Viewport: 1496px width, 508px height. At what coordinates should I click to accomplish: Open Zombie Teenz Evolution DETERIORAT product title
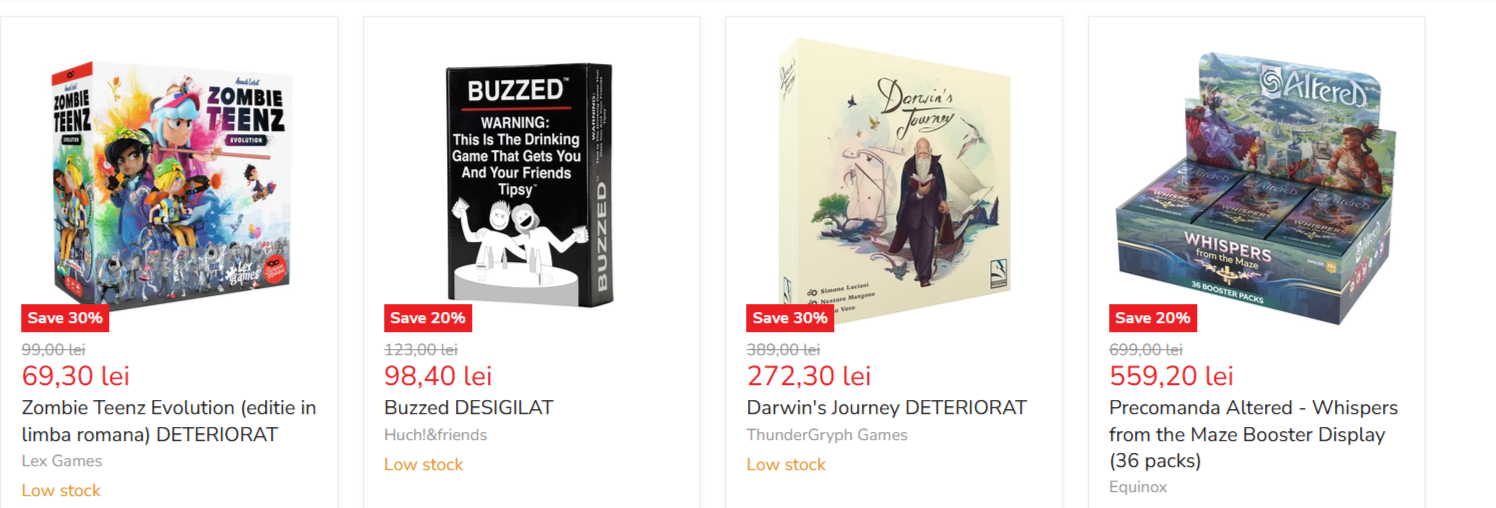[x=169, y=421]
